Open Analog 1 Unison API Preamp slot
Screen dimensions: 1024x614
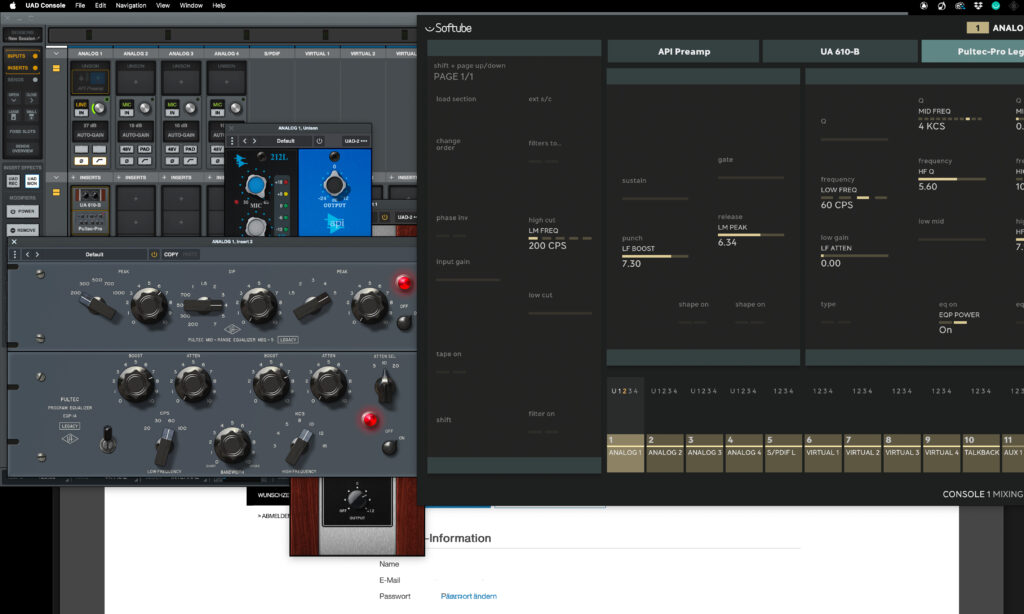click(x=90, y=82)
